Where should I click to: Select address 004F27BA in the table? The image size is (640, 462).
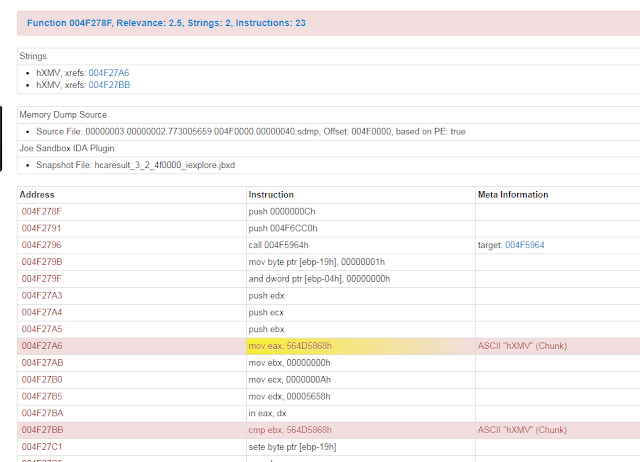click(x=42, y=413)
